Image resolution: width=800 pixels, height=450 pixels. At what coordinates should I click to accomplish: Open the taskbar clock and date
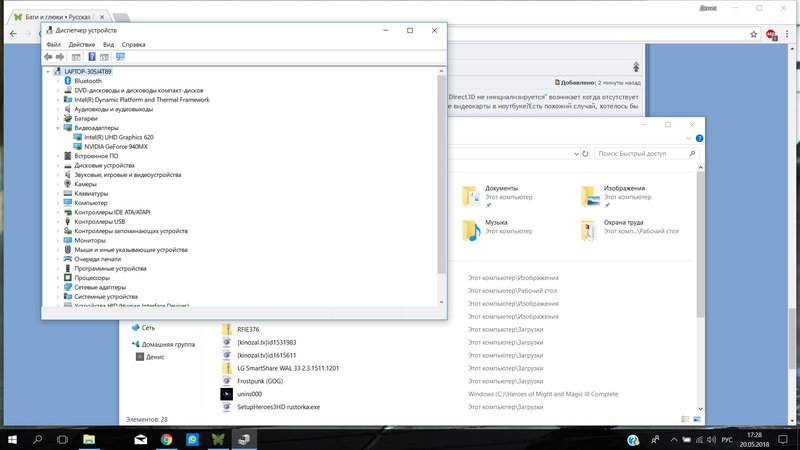tap(754, 439)
